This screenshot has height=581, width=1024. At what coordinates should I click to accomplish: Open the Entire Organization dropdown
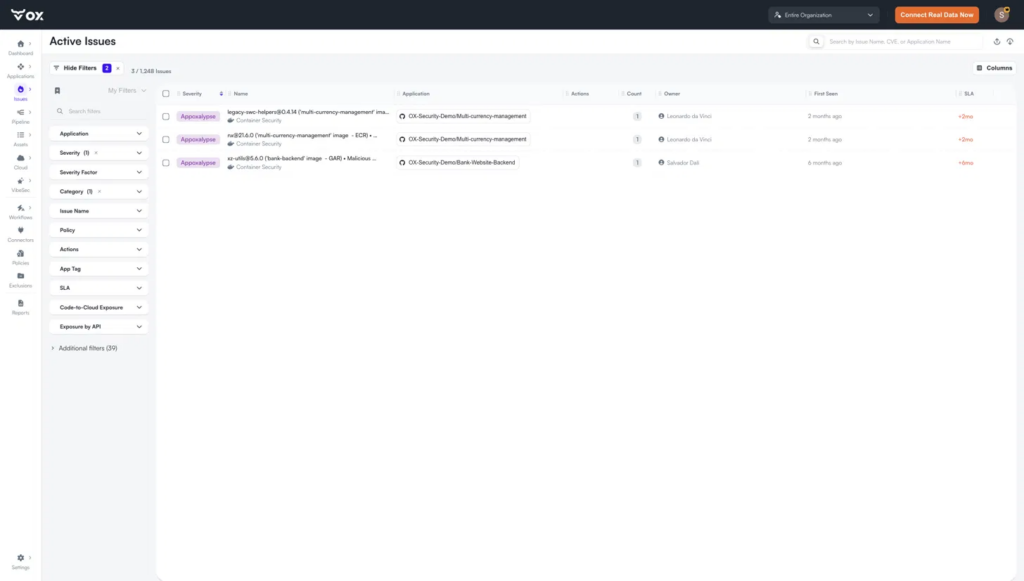[824, 15]
